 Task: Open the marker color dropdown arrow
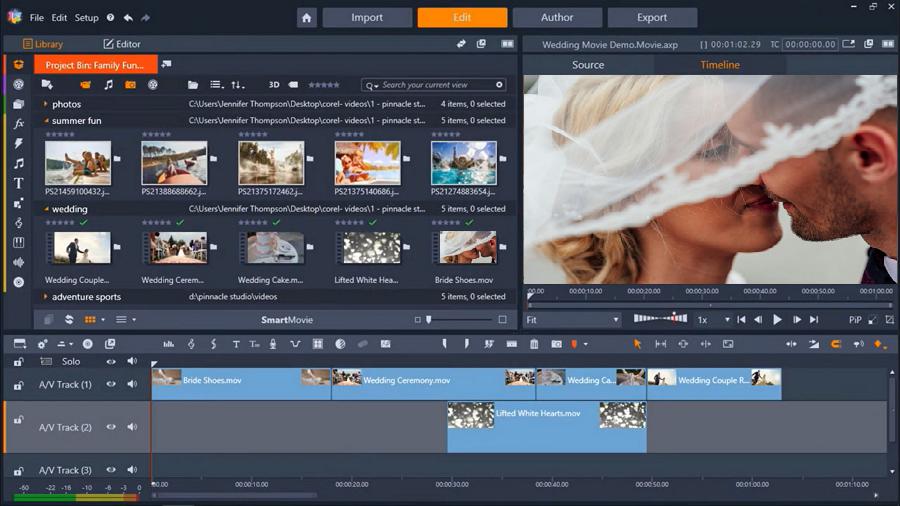point(585,344)
